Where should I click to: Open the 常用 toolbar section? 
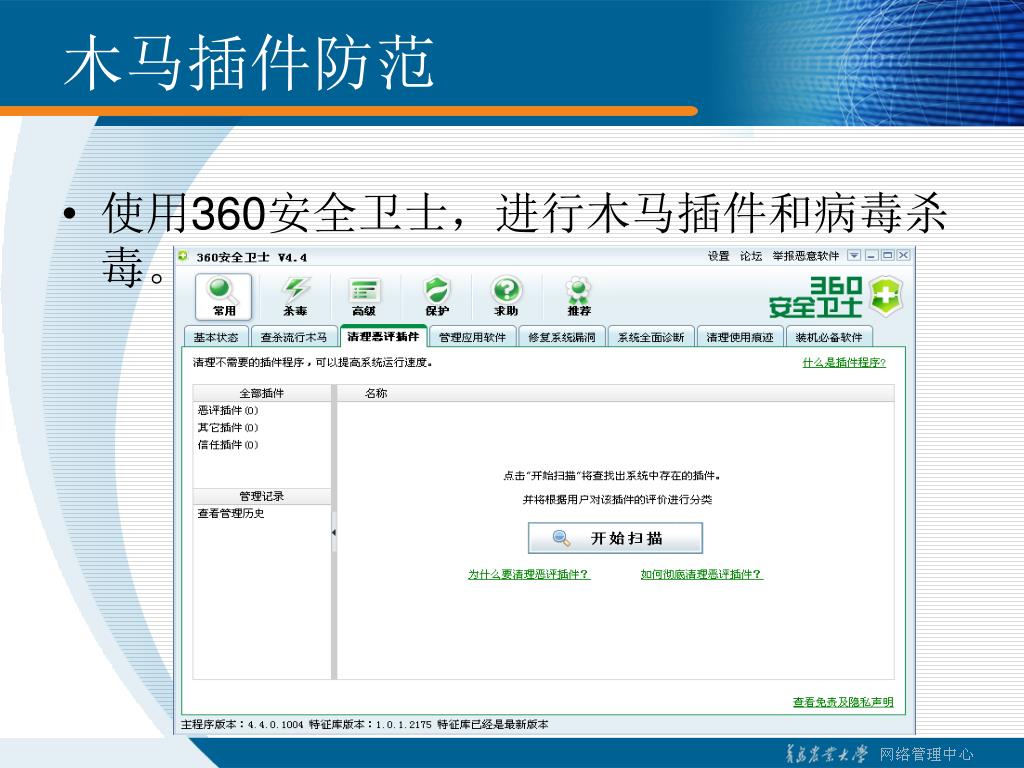223,297
